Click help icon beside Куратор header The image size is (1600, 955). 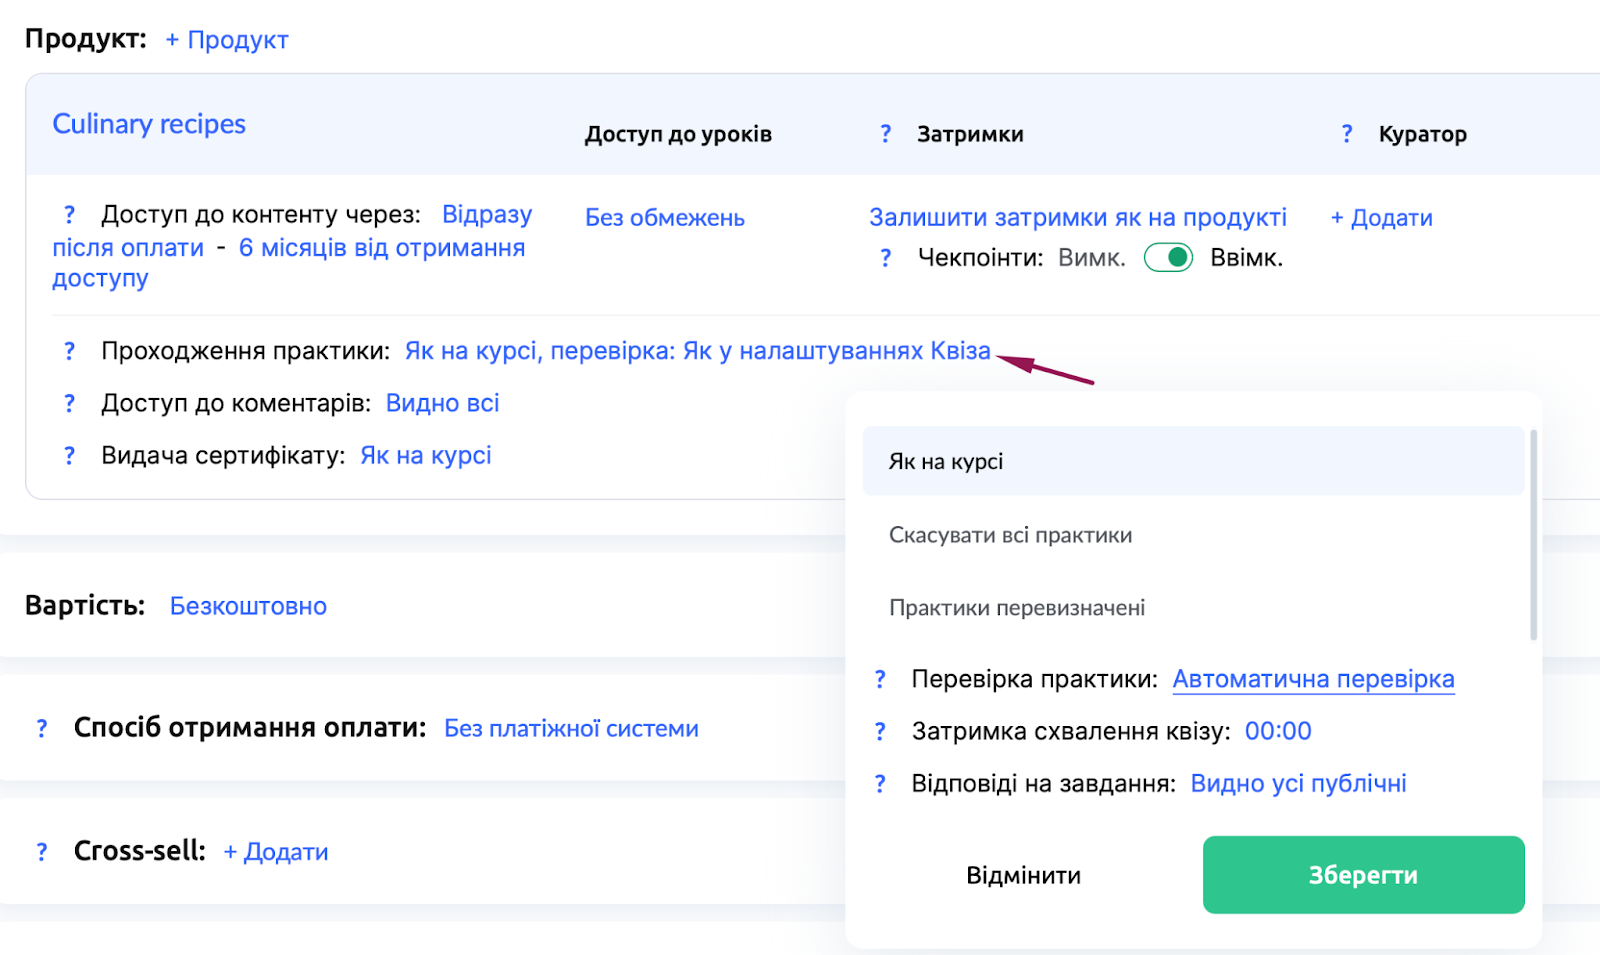coord(1347,134)
